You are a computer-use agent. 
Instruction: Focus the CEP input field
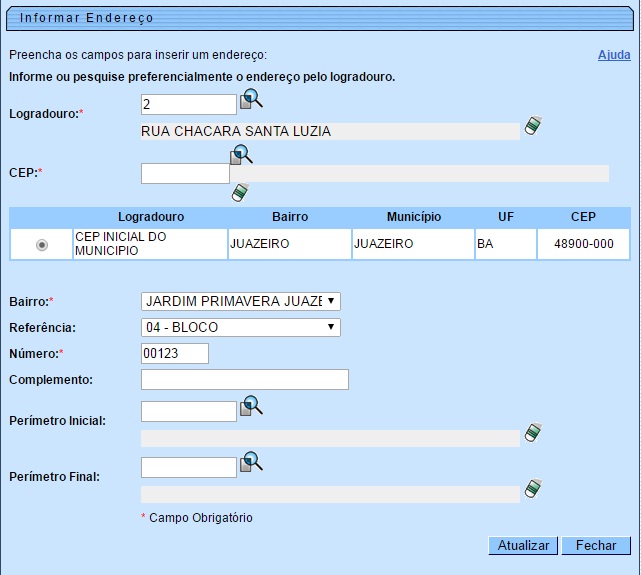click(x=185, y=174)
